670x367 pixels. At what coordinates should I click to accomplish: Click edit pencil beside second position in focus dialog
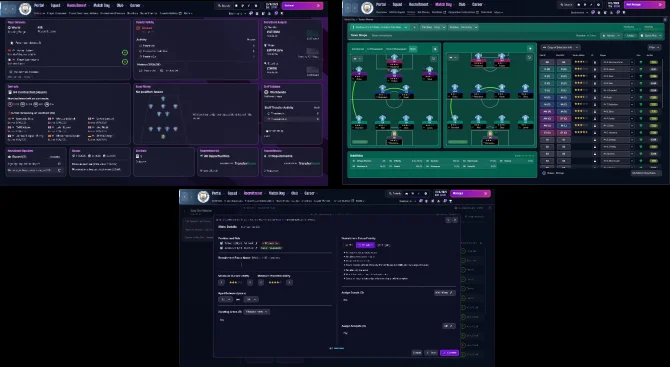click(x=256, y=248)
